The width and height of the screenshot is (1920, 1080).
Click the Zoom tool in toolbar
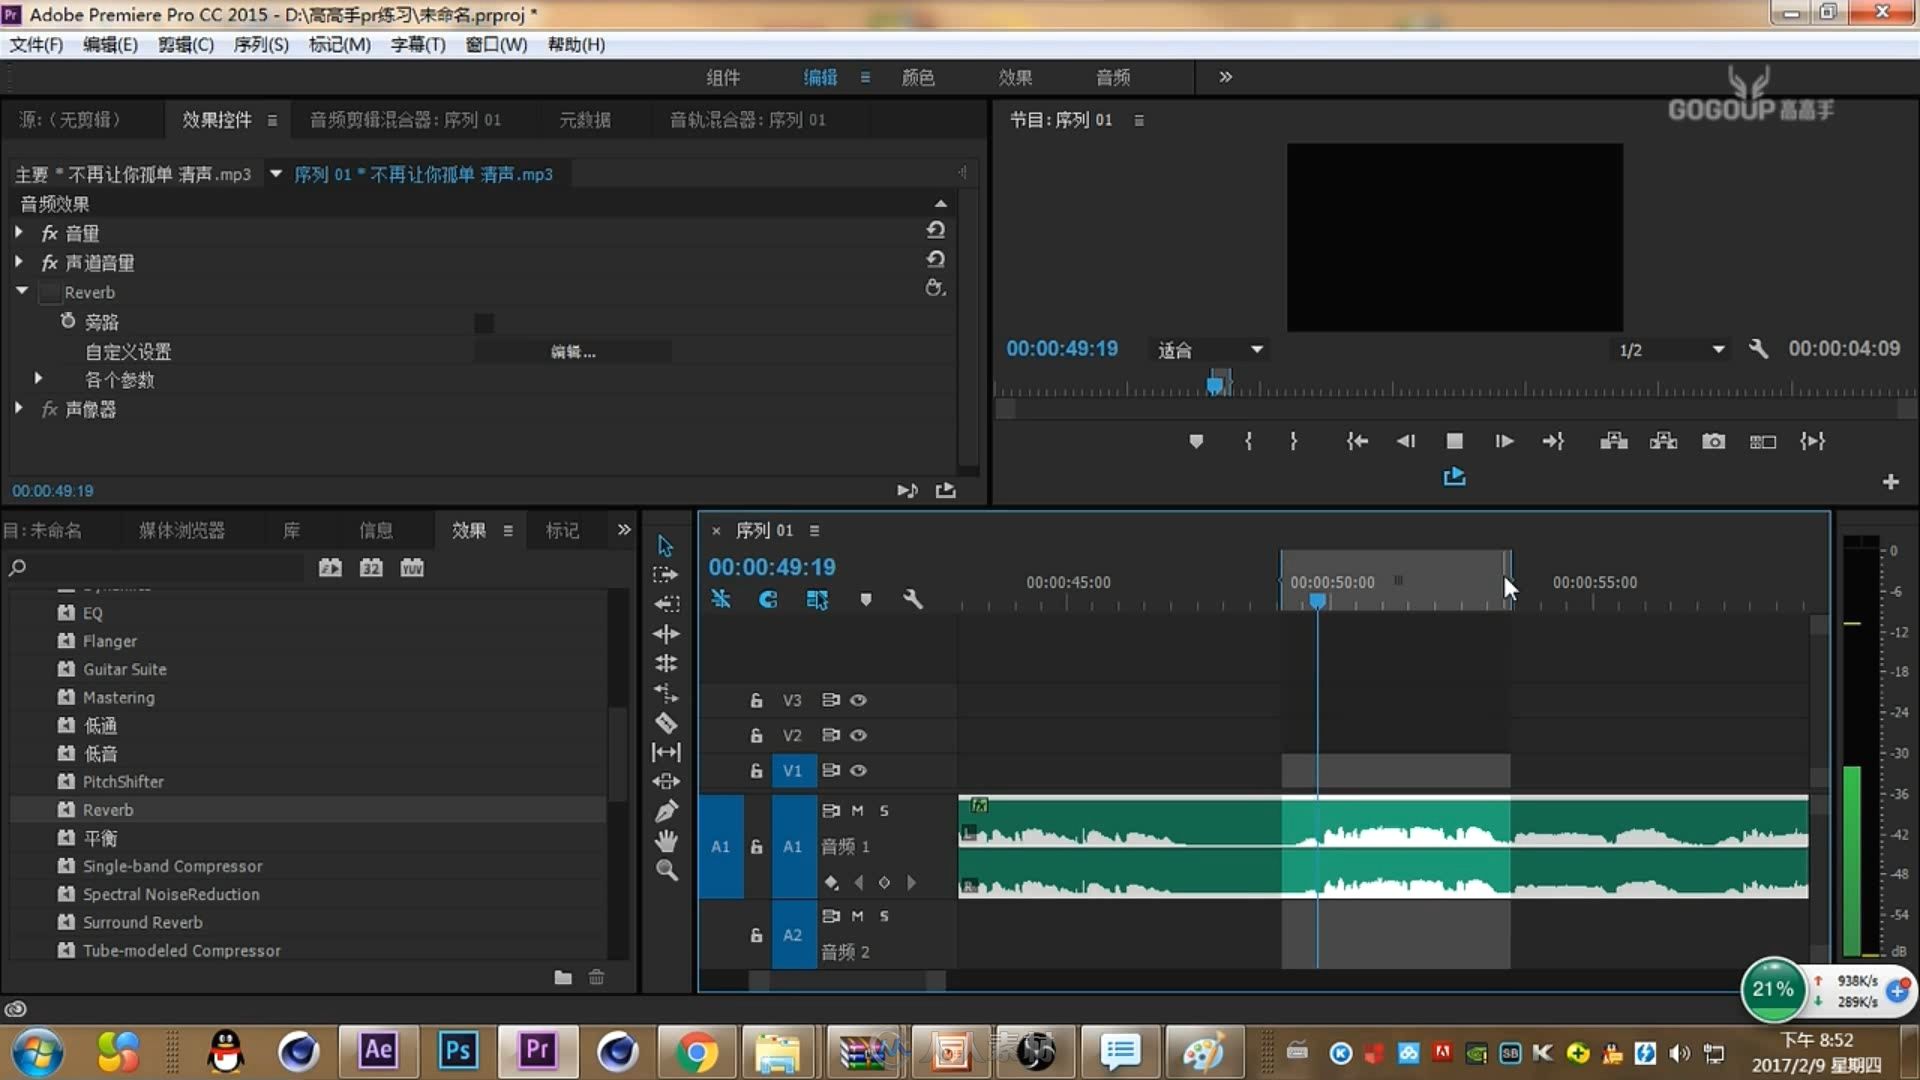(x=666, y=870)
